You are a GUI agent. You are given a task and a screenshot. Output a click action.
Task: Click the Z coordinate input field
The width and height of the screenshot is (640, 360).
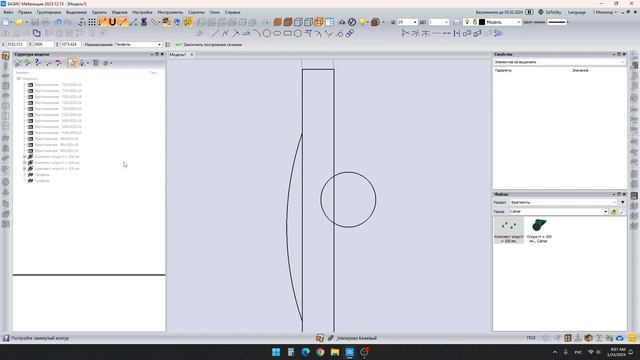pos(71,44)
